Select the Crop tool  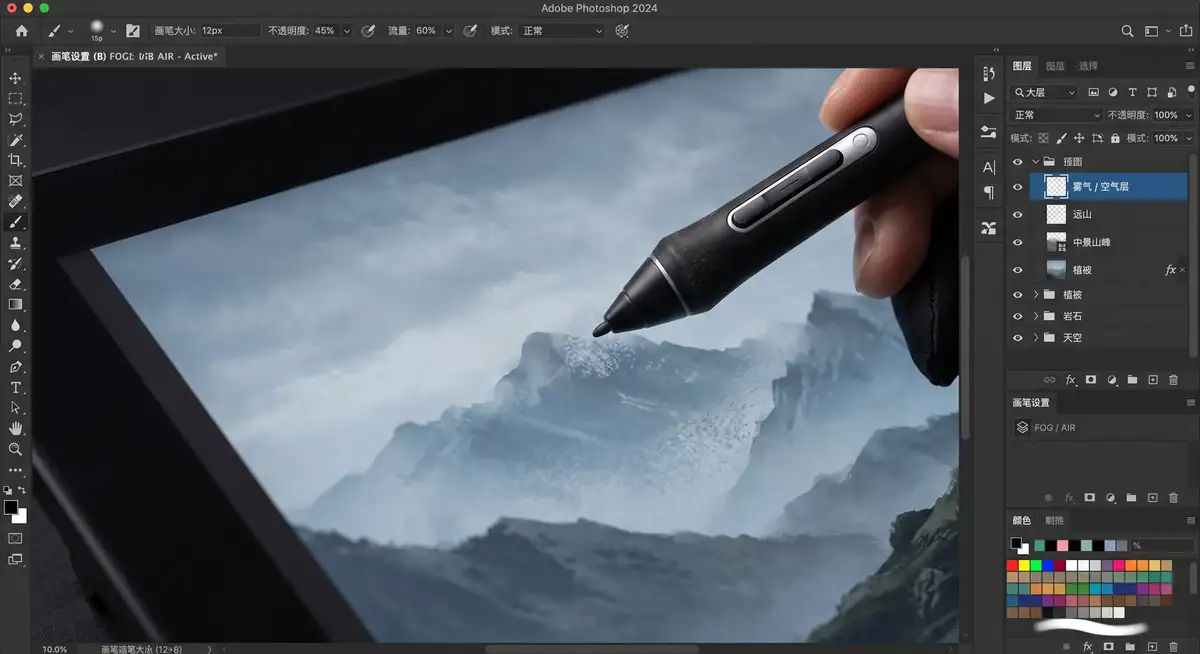click(x=15, y=161)
